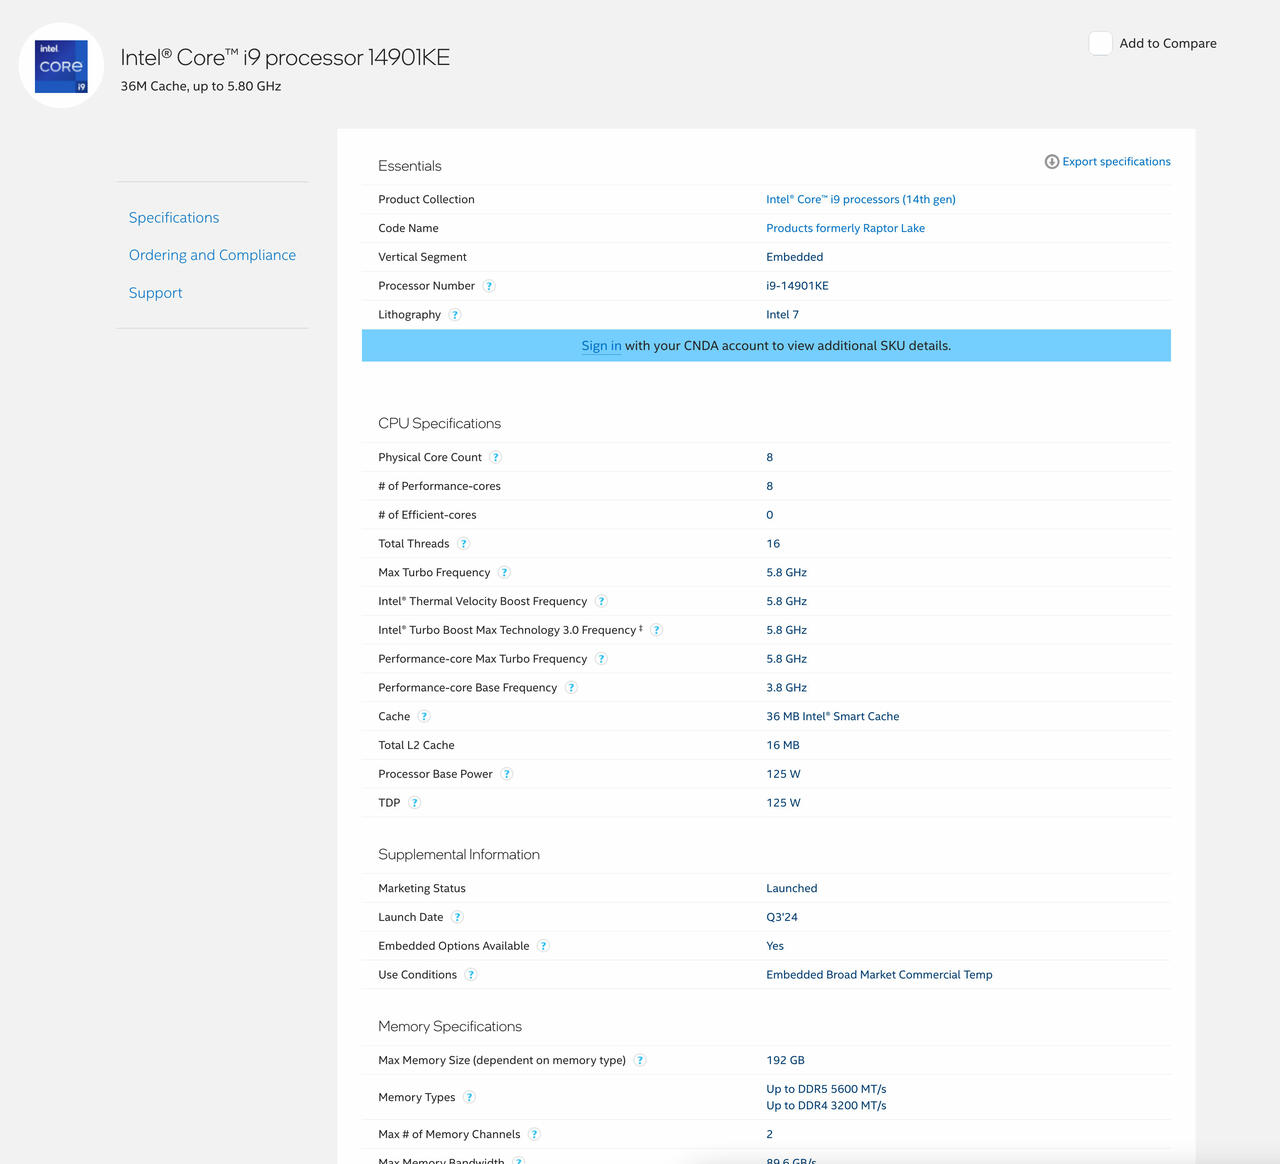Click Up to DDR4 3200 MT/s value

(x=826, y=1106)
